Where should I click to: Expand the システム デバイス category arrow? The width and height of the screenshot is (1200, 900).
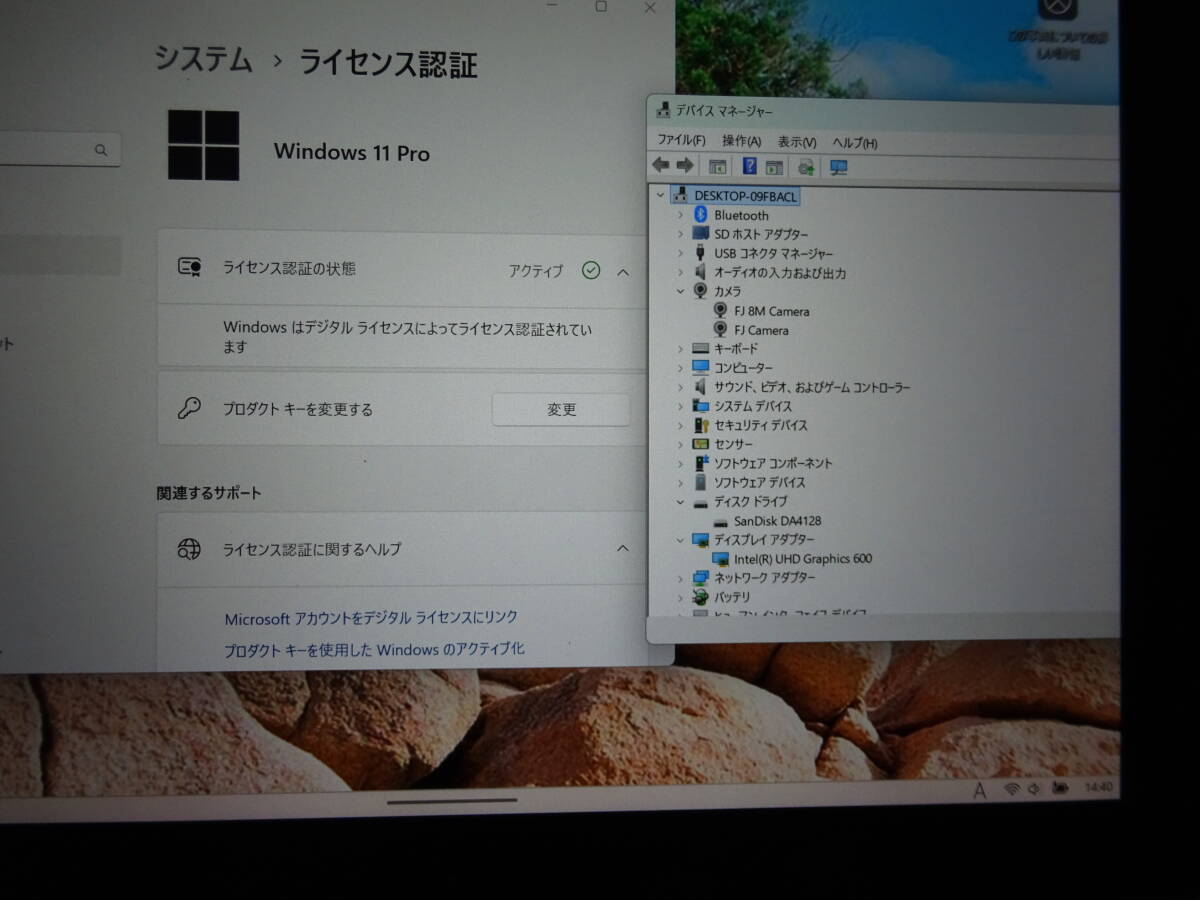point(680,406)
